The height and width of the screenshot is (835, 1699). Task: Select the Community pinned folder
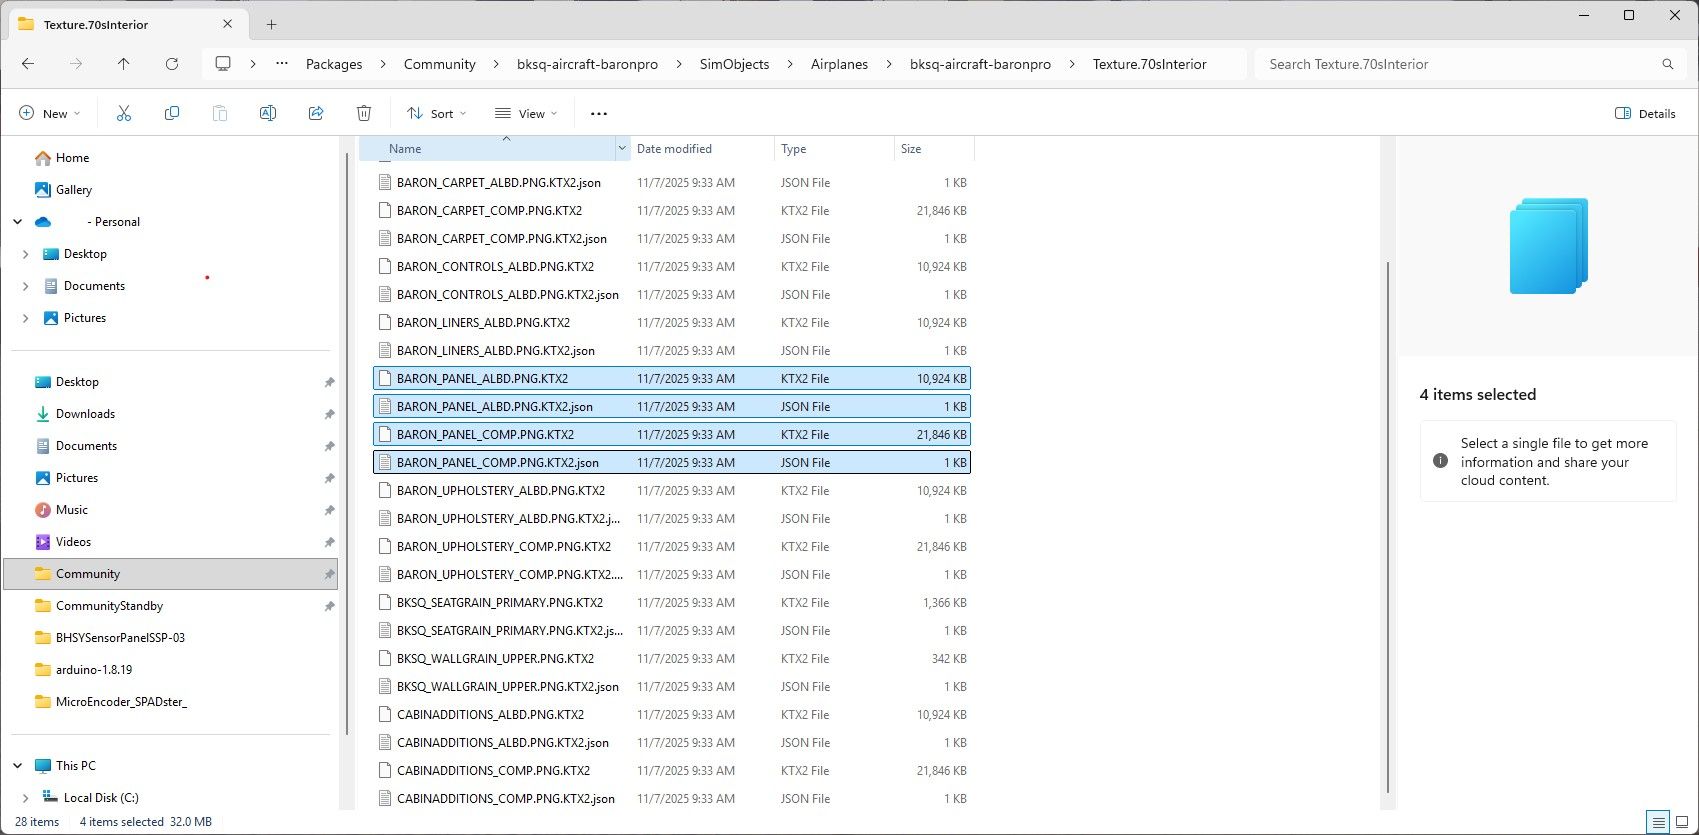point(171,574)
